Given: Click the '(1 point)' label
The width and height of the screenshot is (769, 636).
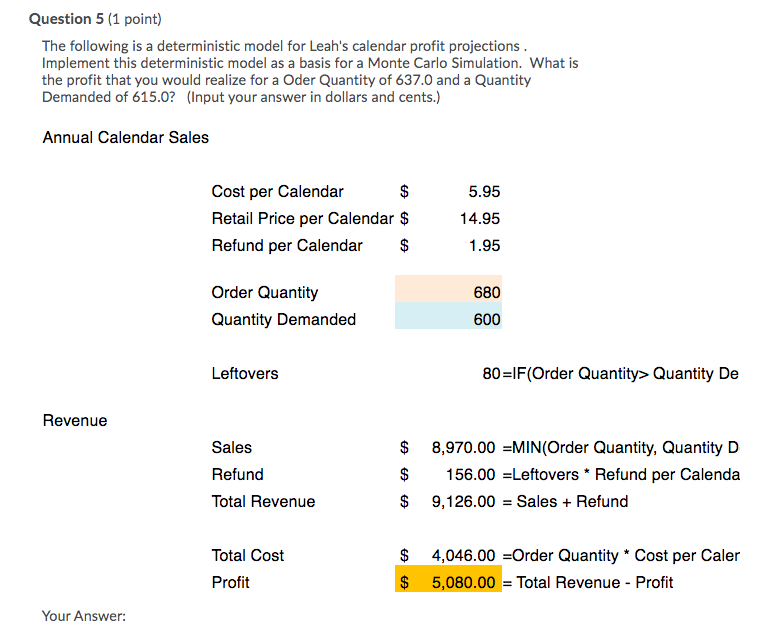Looking at the screenshot, I should (x=134, y=19).
